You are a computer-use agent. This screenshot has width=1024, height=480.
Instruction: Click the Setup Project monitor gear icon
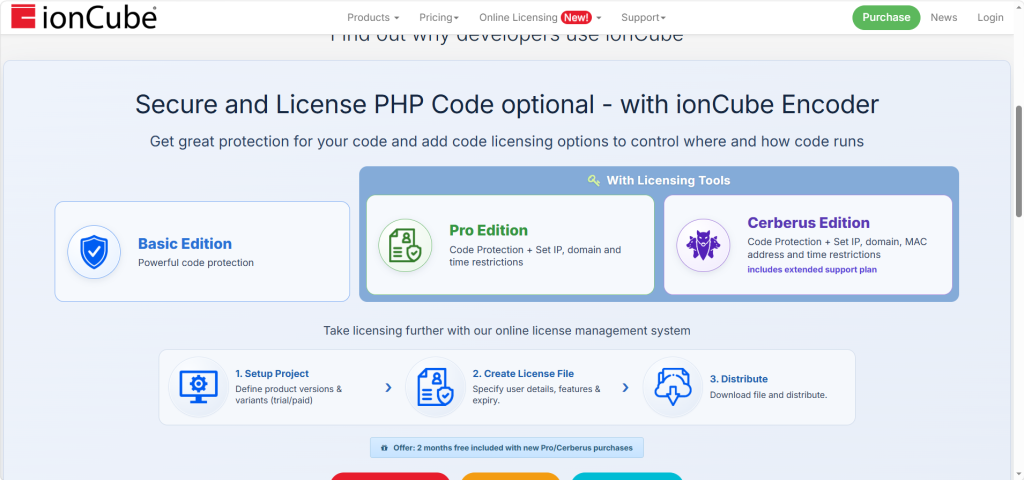pos(199,387)
